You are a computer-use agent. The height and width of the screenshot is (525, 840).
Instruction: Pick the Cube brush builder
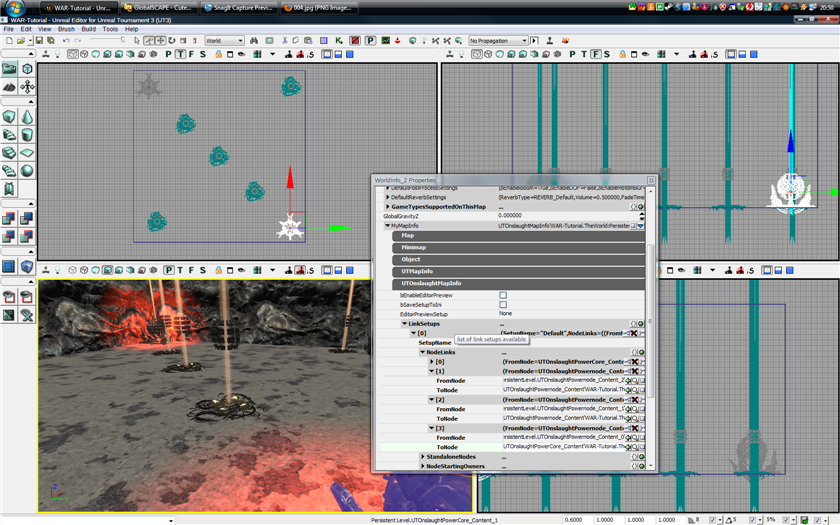pyautogui.click(x=9, y=117)
